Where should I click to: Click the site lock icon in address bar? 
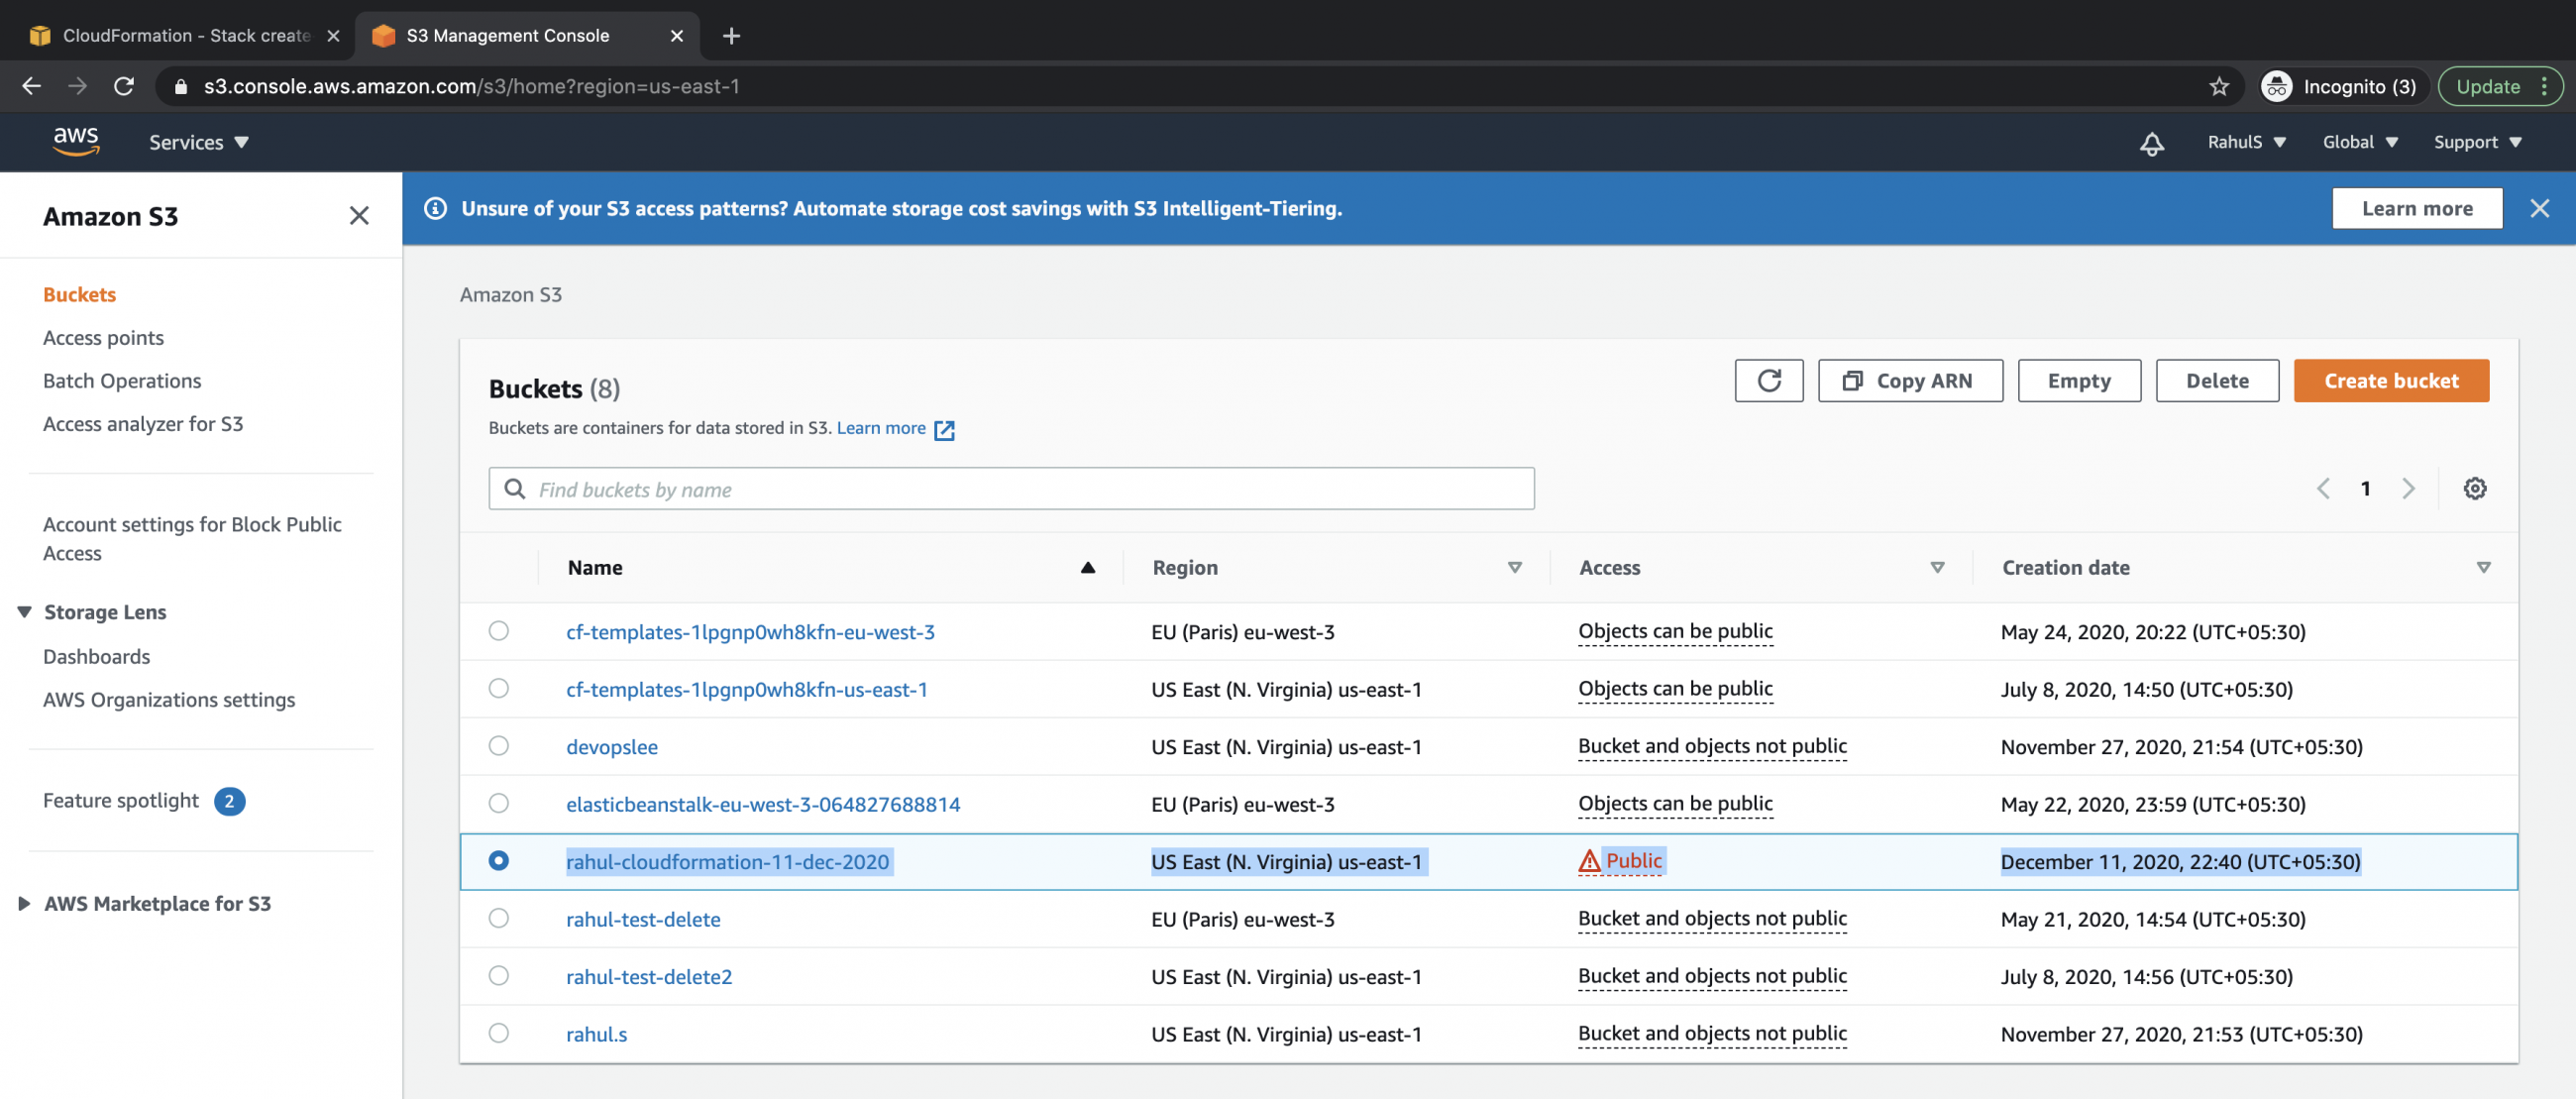coord(181,87)
